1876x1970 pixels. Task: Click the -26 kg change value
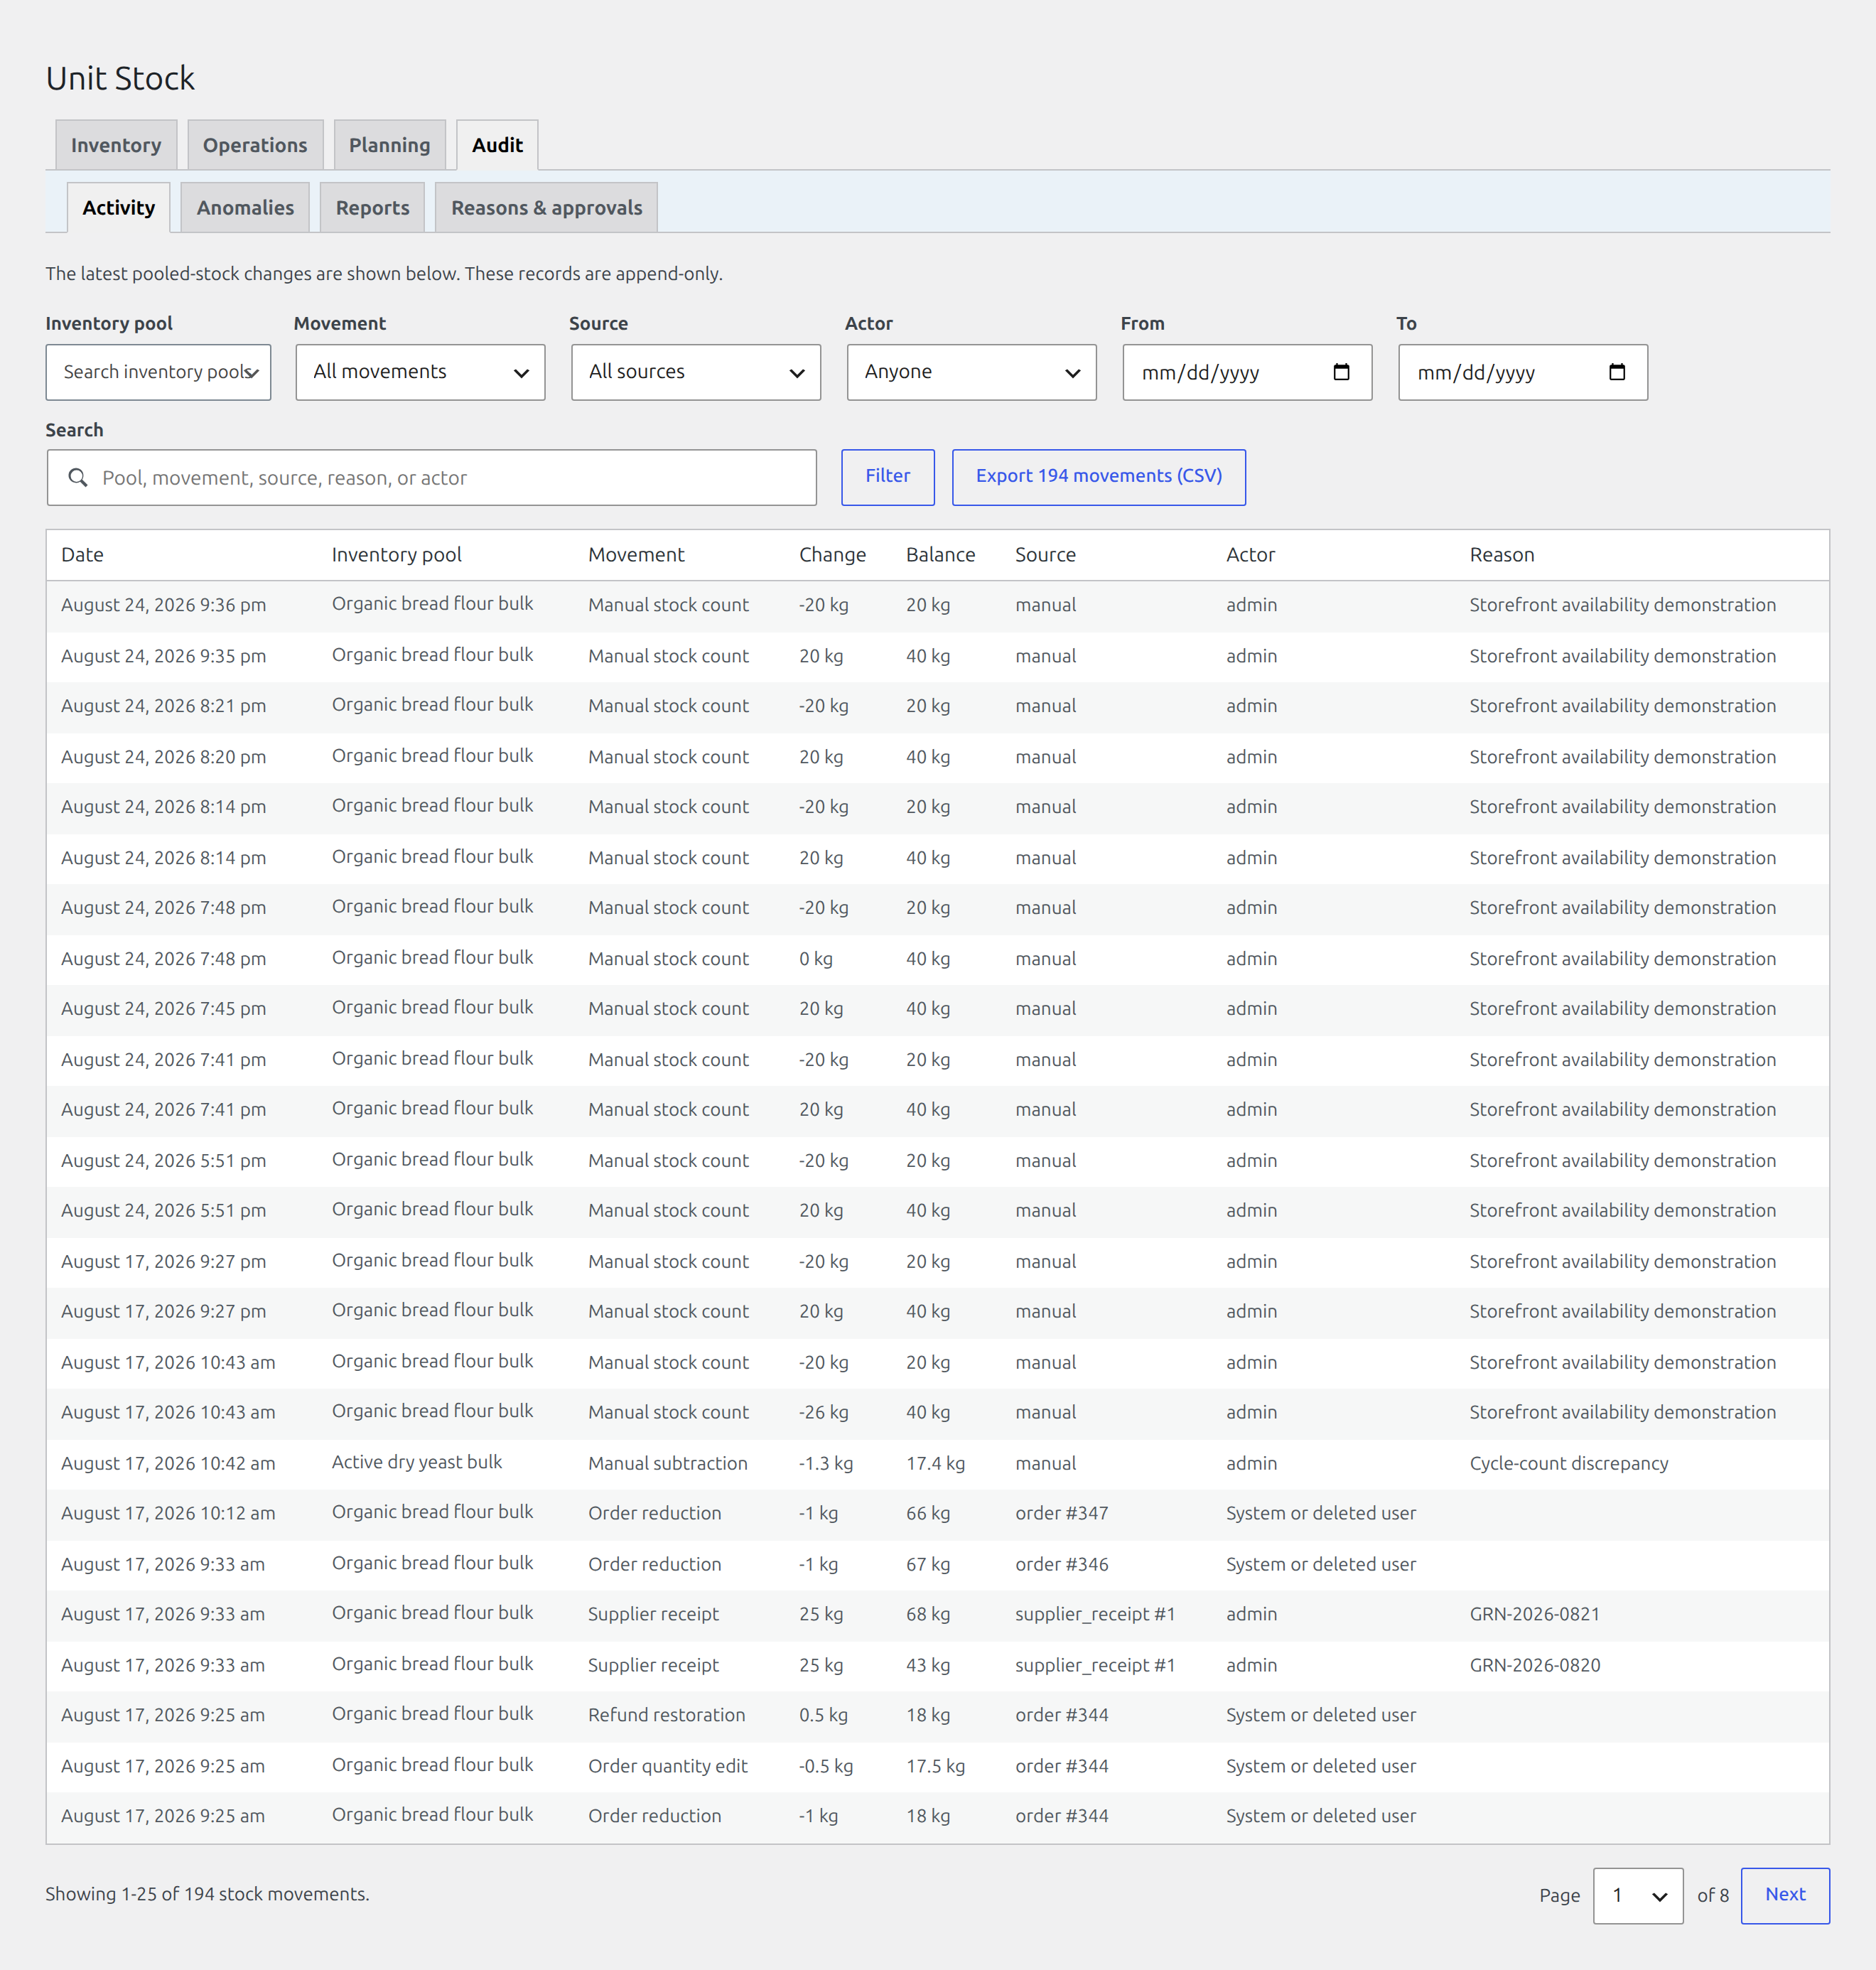click(823, 1412)
